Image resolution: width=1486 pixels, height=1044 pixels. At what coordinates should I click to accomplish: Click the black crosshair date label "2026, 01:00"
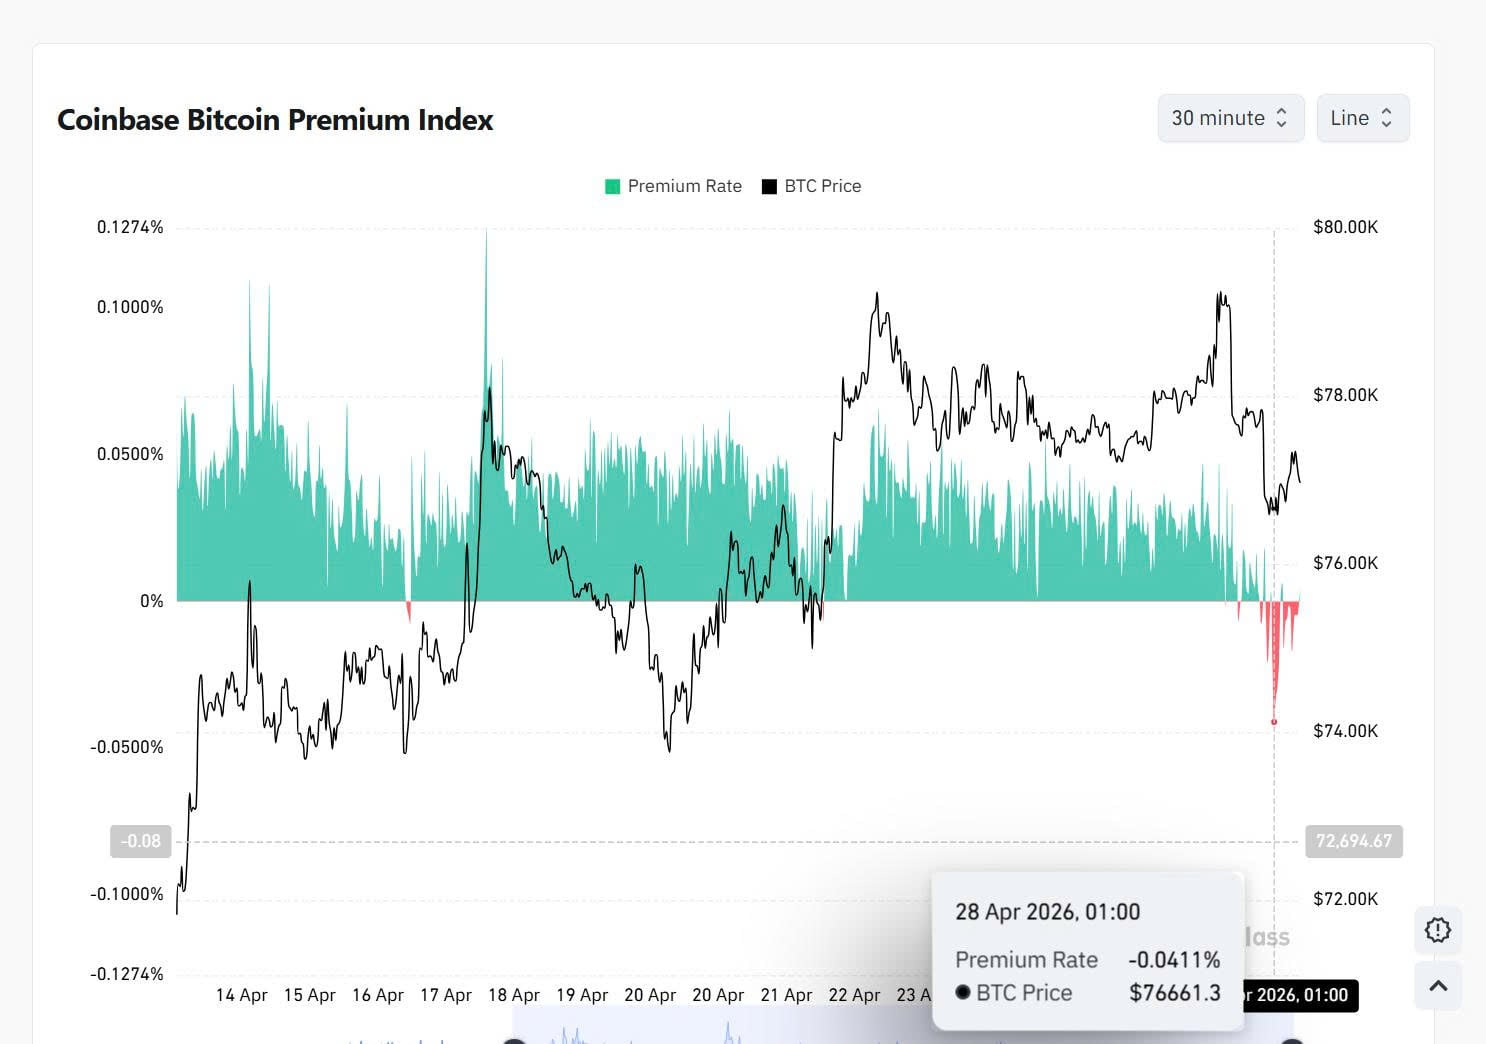pyautogui.click(x=1300, y=995)
